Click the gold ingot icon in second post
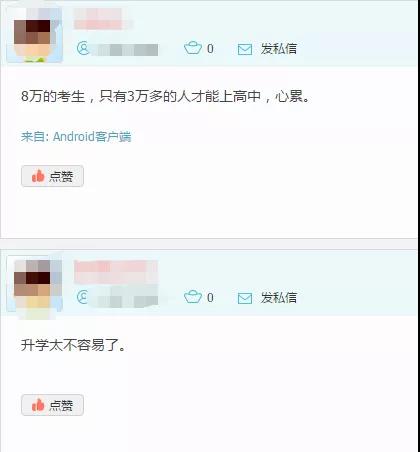 coord(193,297)
